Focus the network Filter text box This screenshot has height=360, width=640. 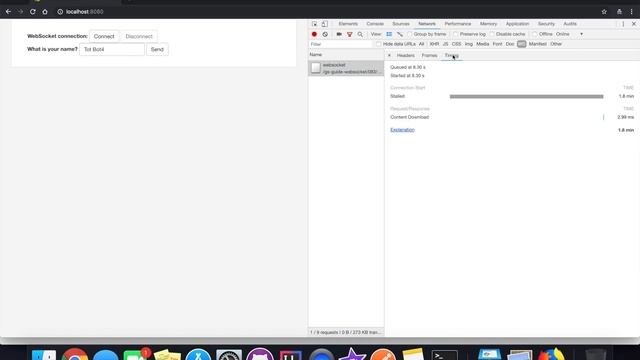(341, 44)
